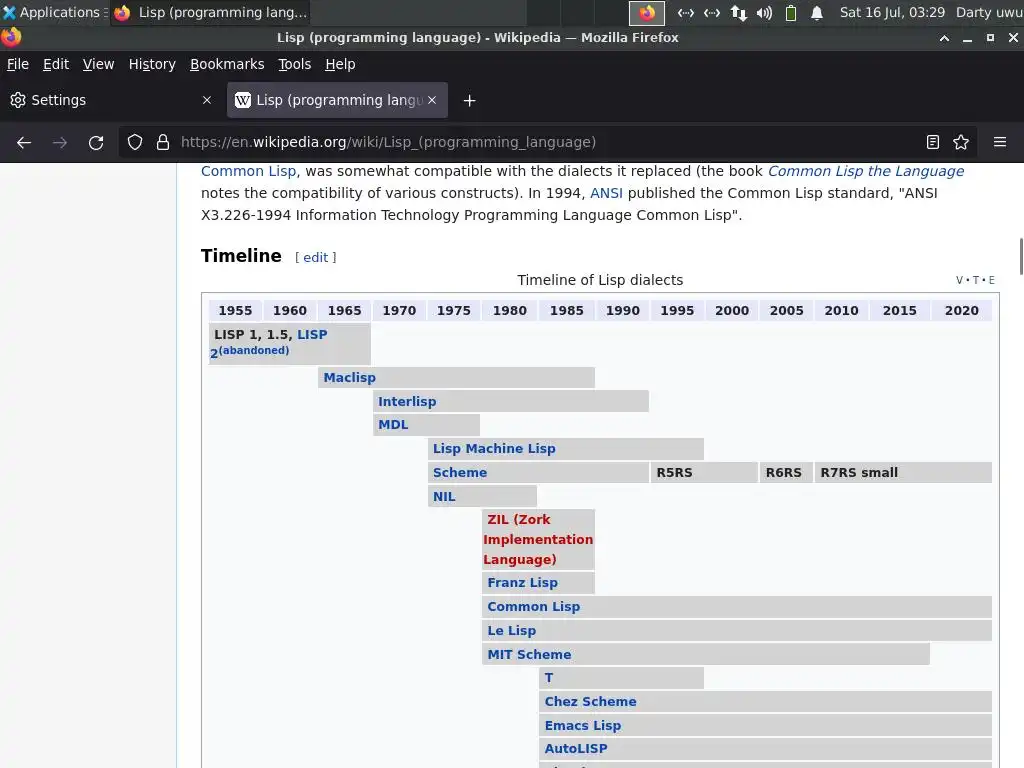
Task: View site security via padlock icon
Action: tap(163, 142)
